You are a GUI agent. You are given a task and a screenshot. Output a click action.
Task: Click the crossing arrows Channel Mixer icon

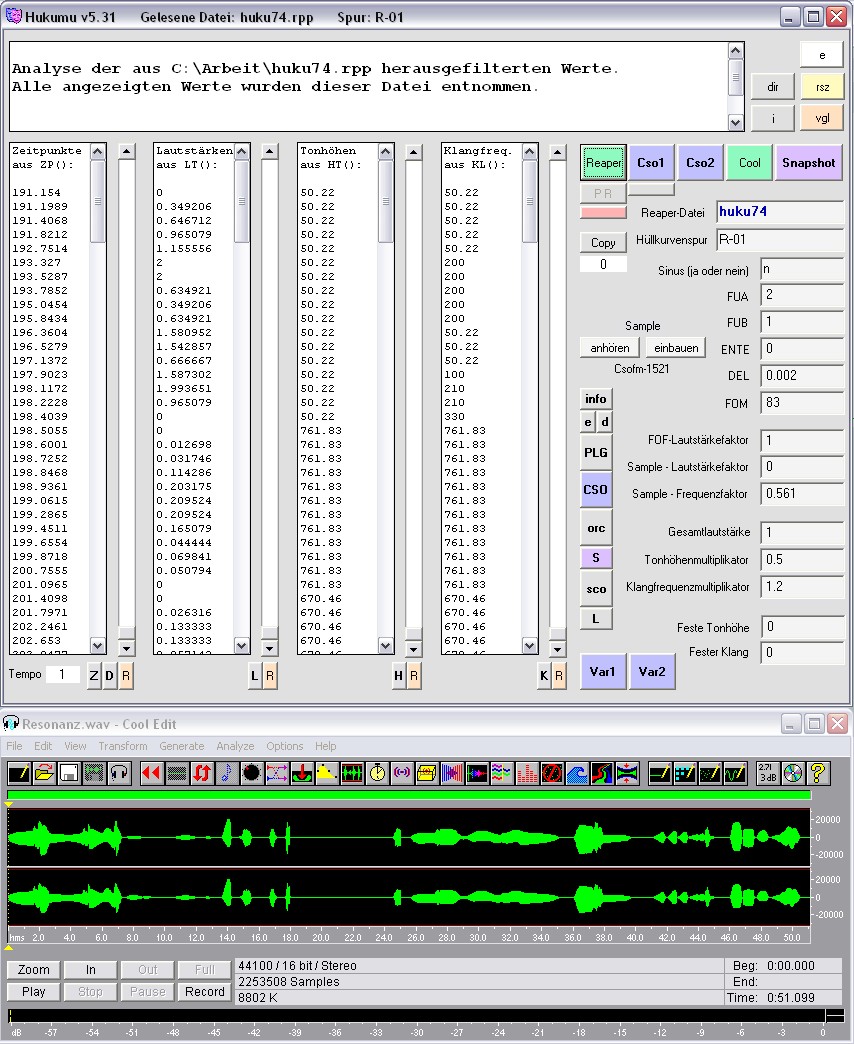pos(277,773)
